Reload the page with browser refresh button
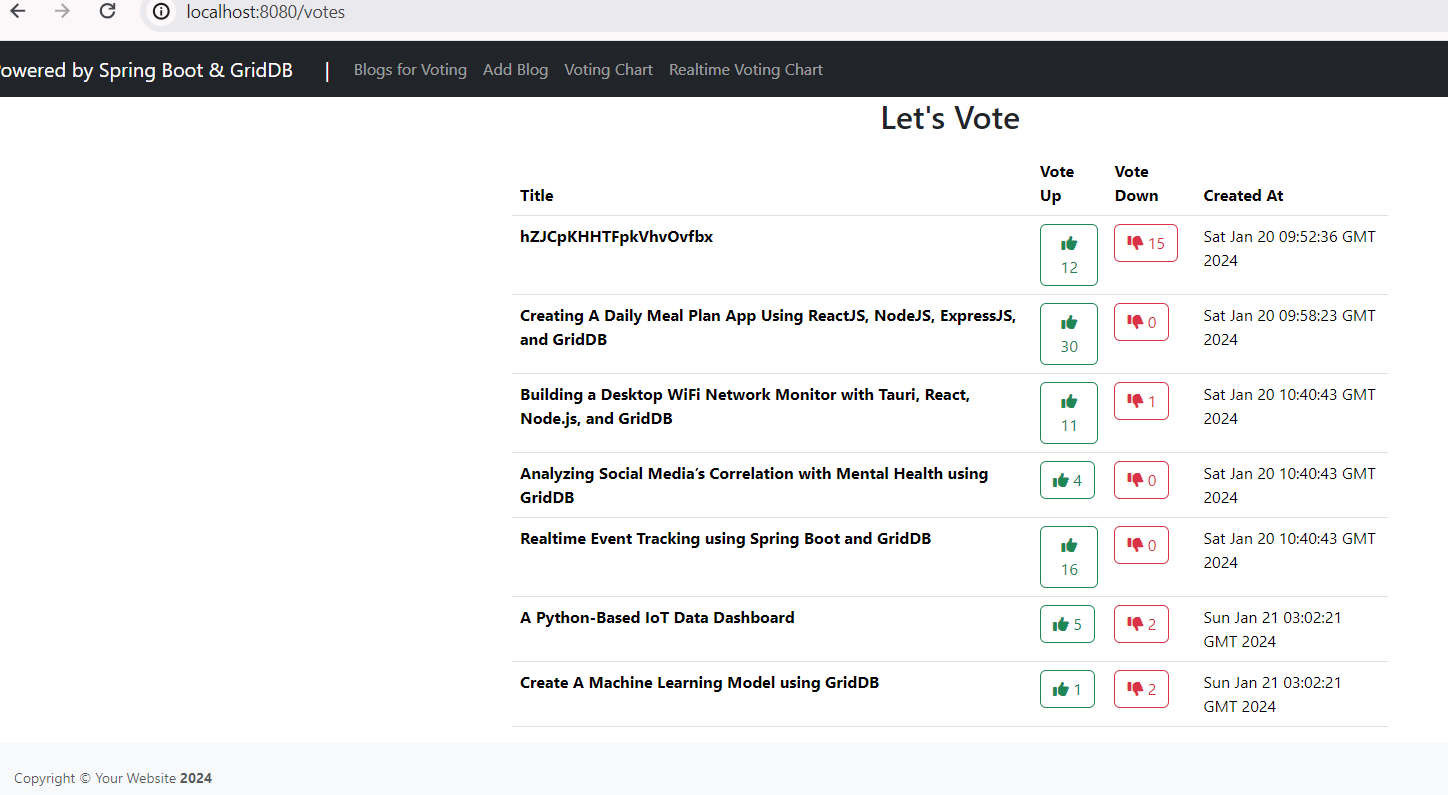This screenshot has width=1448, height=795. point(108,12)
